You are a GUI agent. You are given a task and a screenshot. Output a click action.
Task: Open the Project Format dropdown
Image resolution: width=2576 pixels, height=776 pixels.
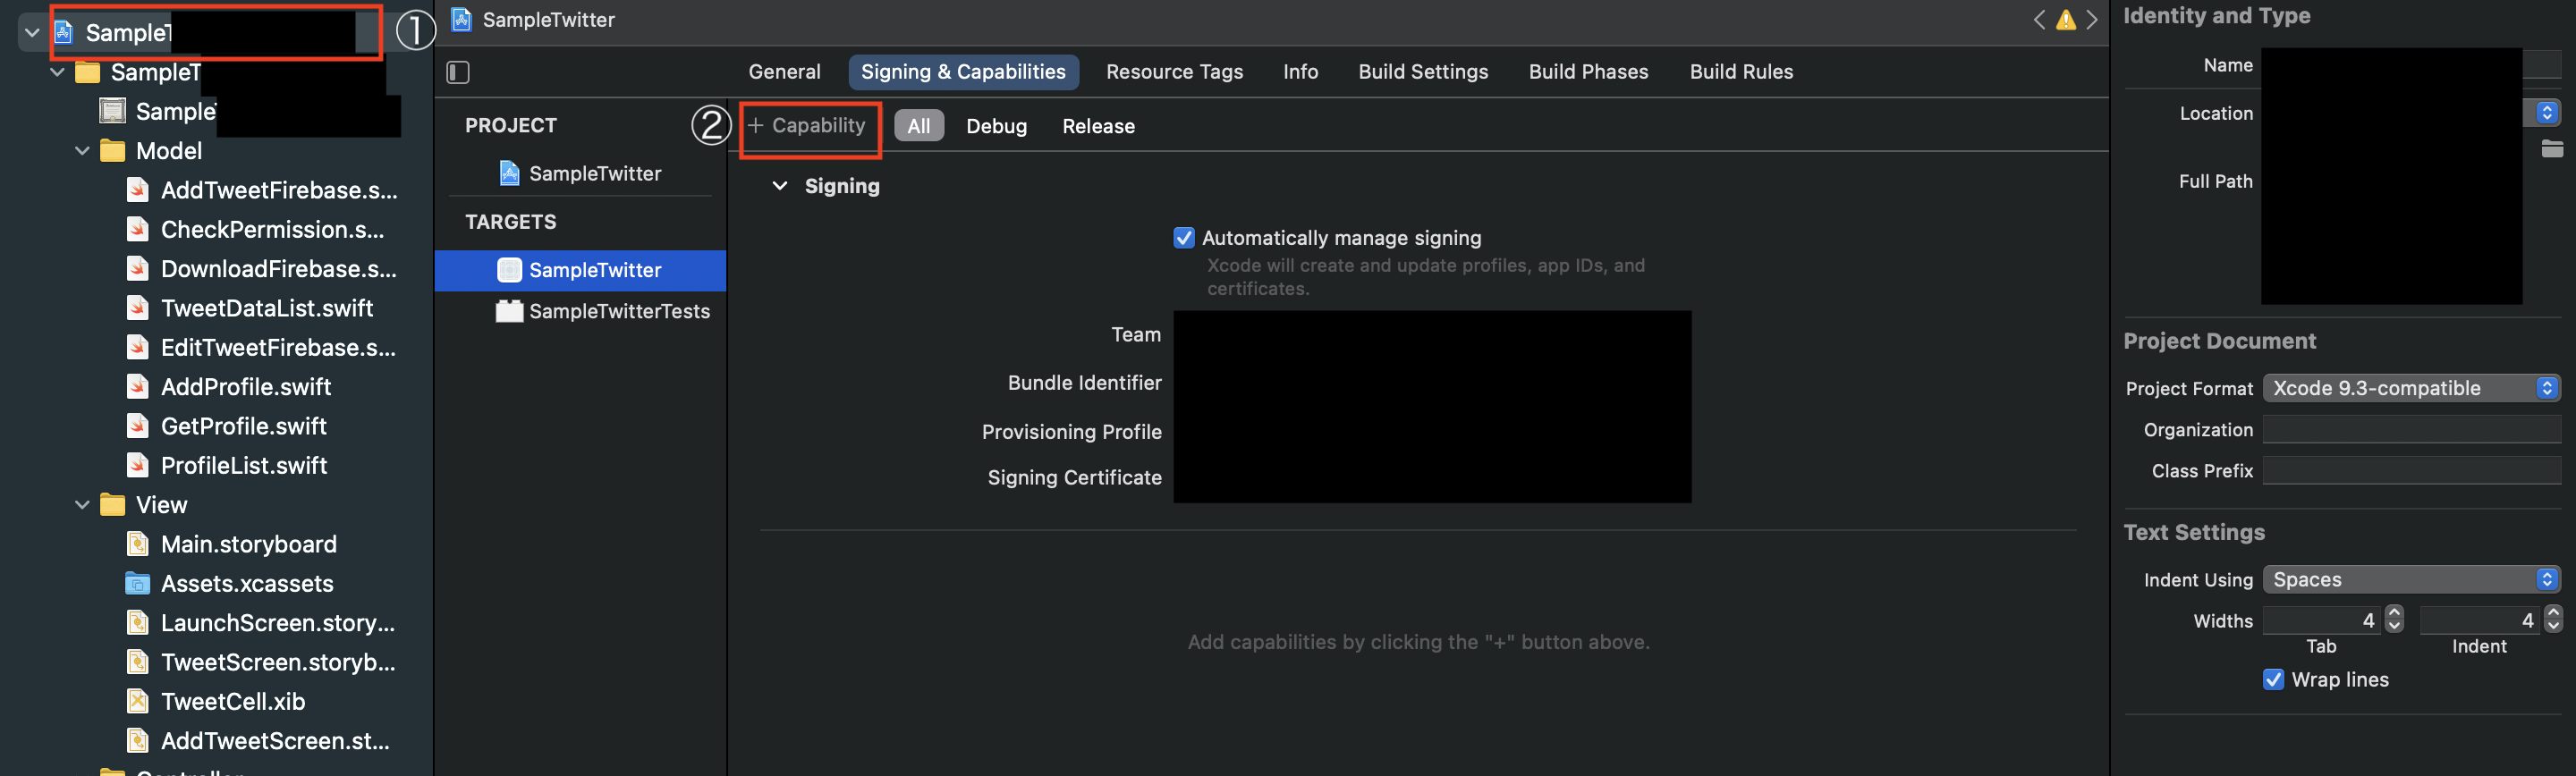pyautogui.click(x=2411, y=388)
